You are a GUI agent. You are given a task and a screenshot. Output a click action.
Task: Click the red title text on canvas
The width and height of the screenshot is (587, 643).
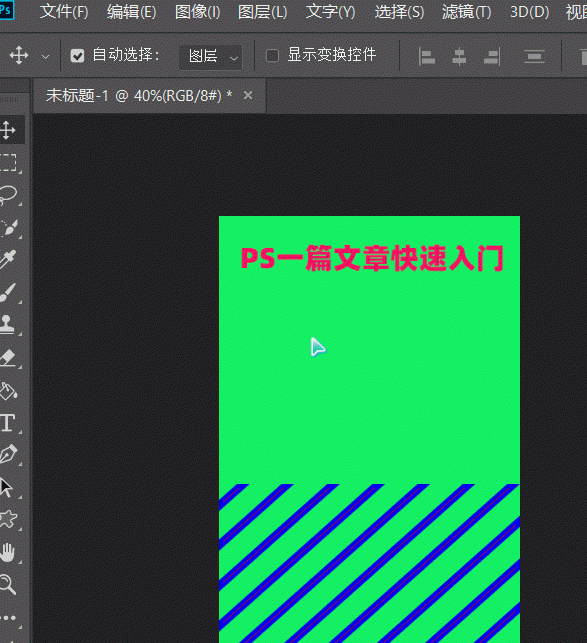click(372, 259)
